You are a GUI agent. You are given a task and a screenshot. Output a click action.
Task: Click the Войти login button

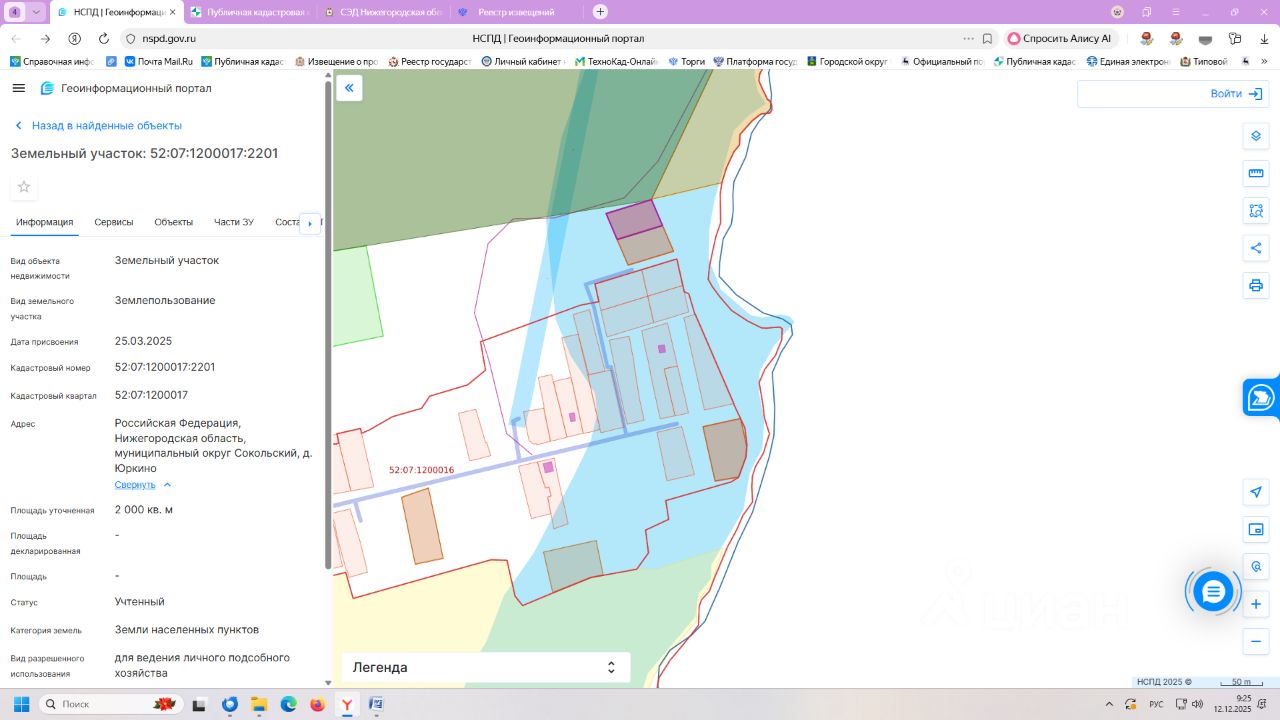coord(1235,93)
